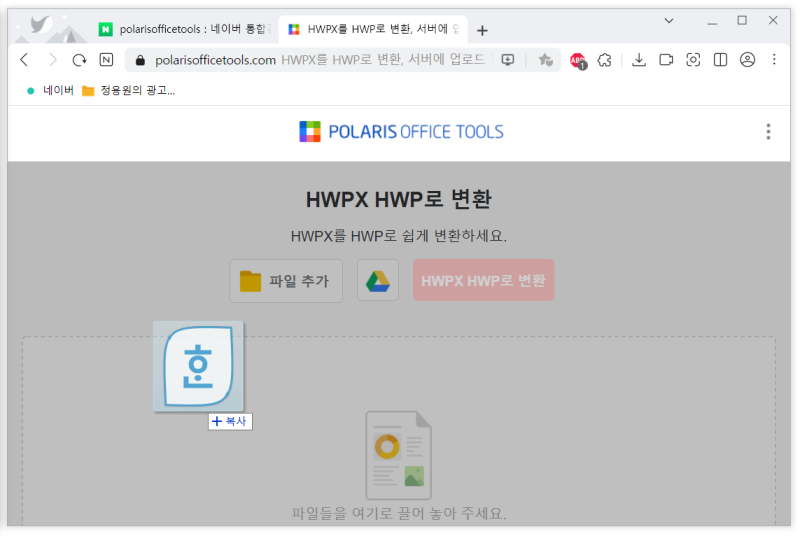Switch to the polarisofficetools 네이버 tab
Viewport: 800px width, 536px height.
click(x=184, y=29)
